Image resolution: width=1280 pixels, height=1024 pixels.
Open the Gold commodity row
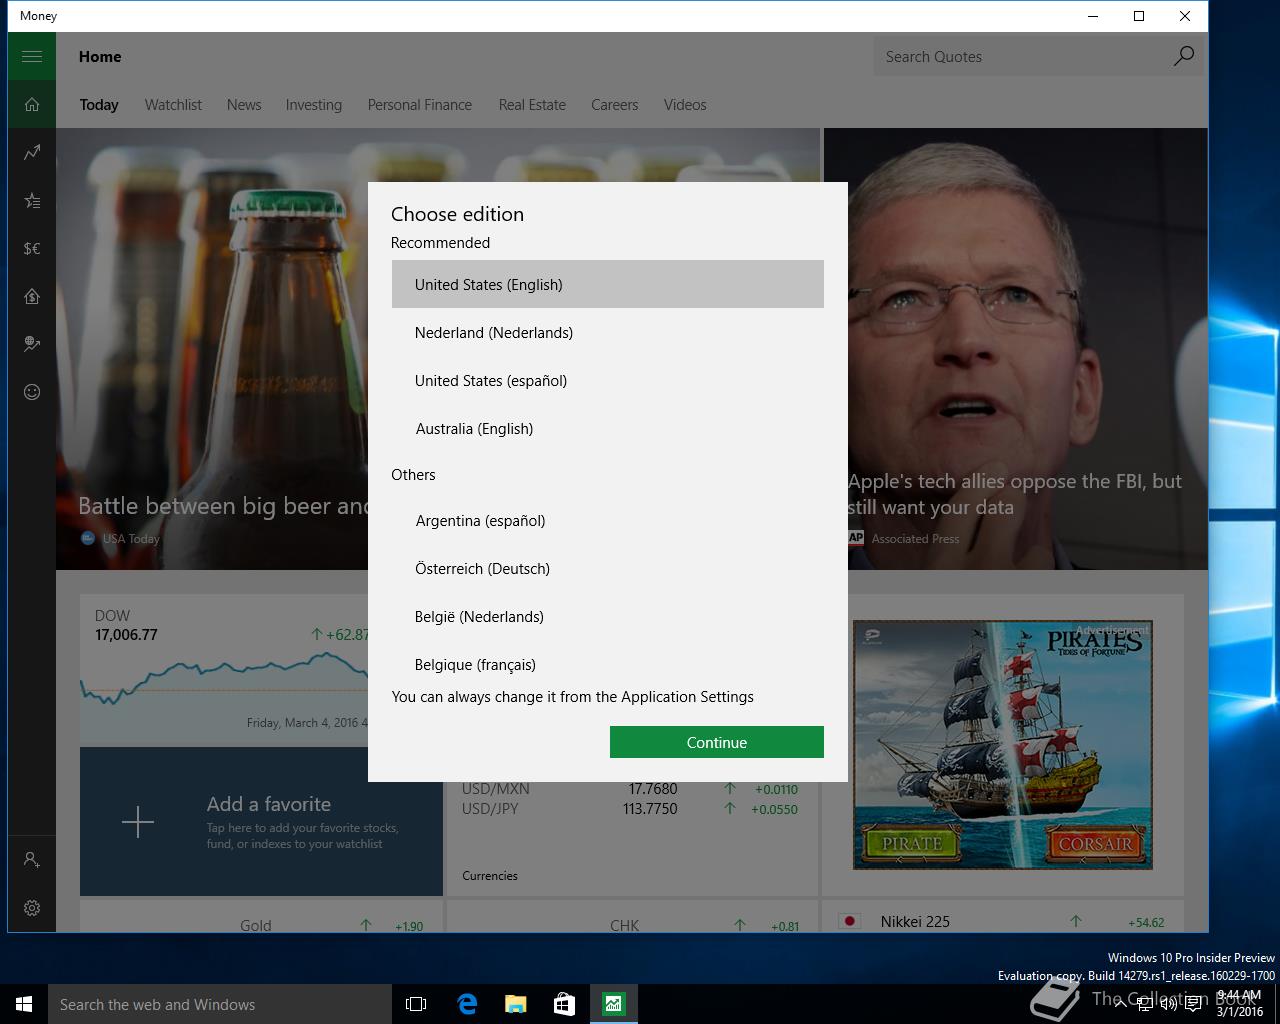[262, 925]
